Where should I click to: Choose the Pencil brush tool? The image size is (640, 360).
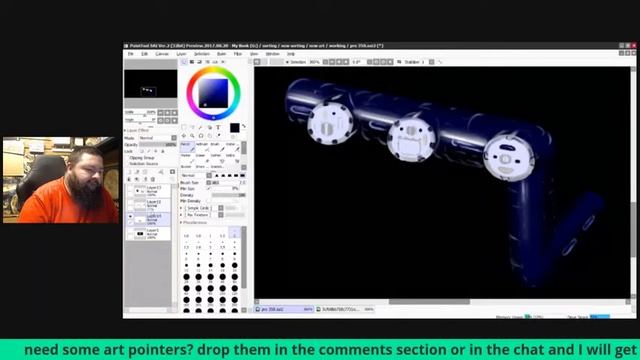point(187,147)
